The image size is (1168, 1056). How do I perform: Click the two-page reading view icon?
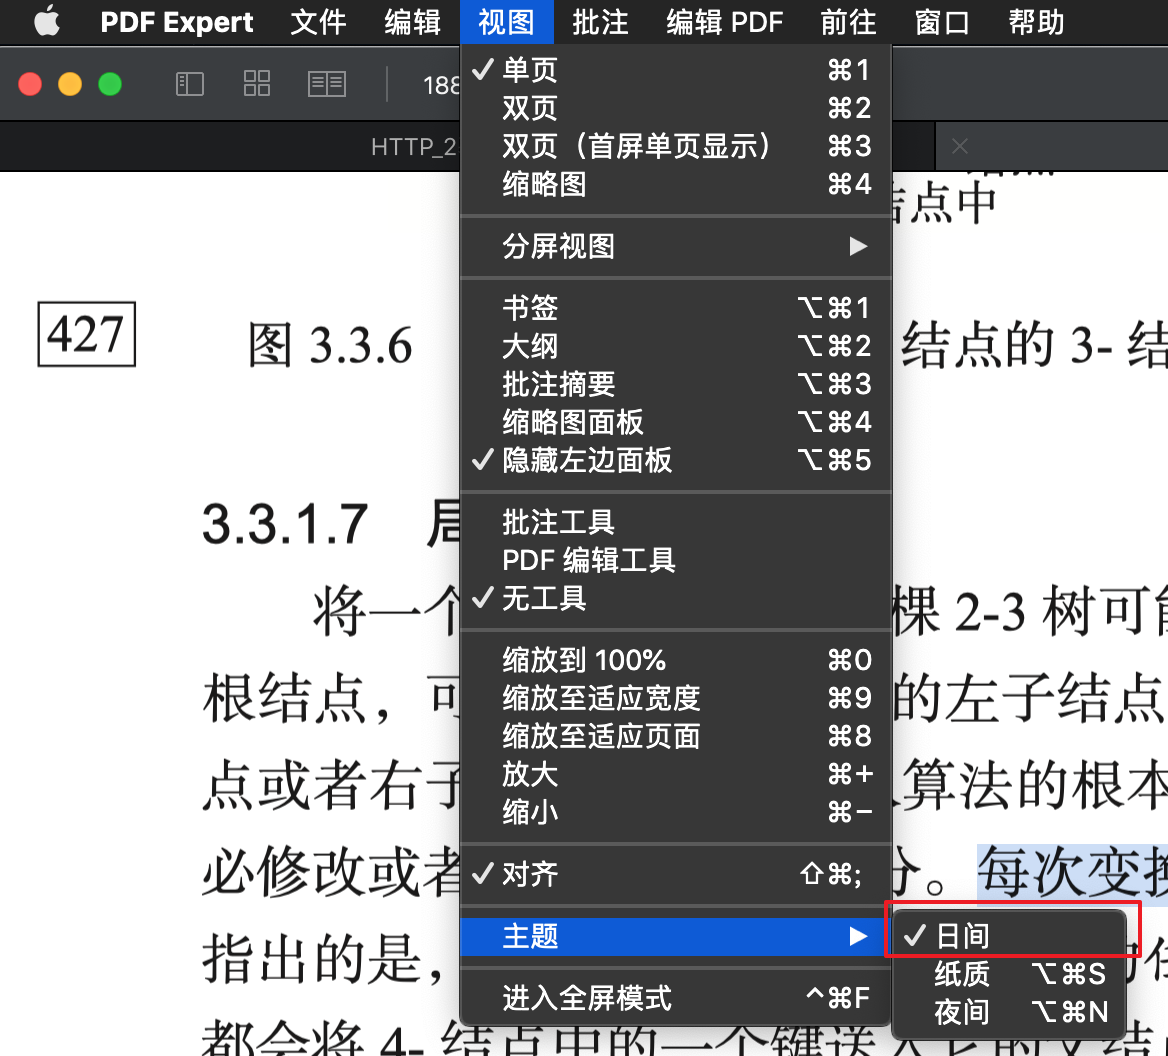point(327,84)
